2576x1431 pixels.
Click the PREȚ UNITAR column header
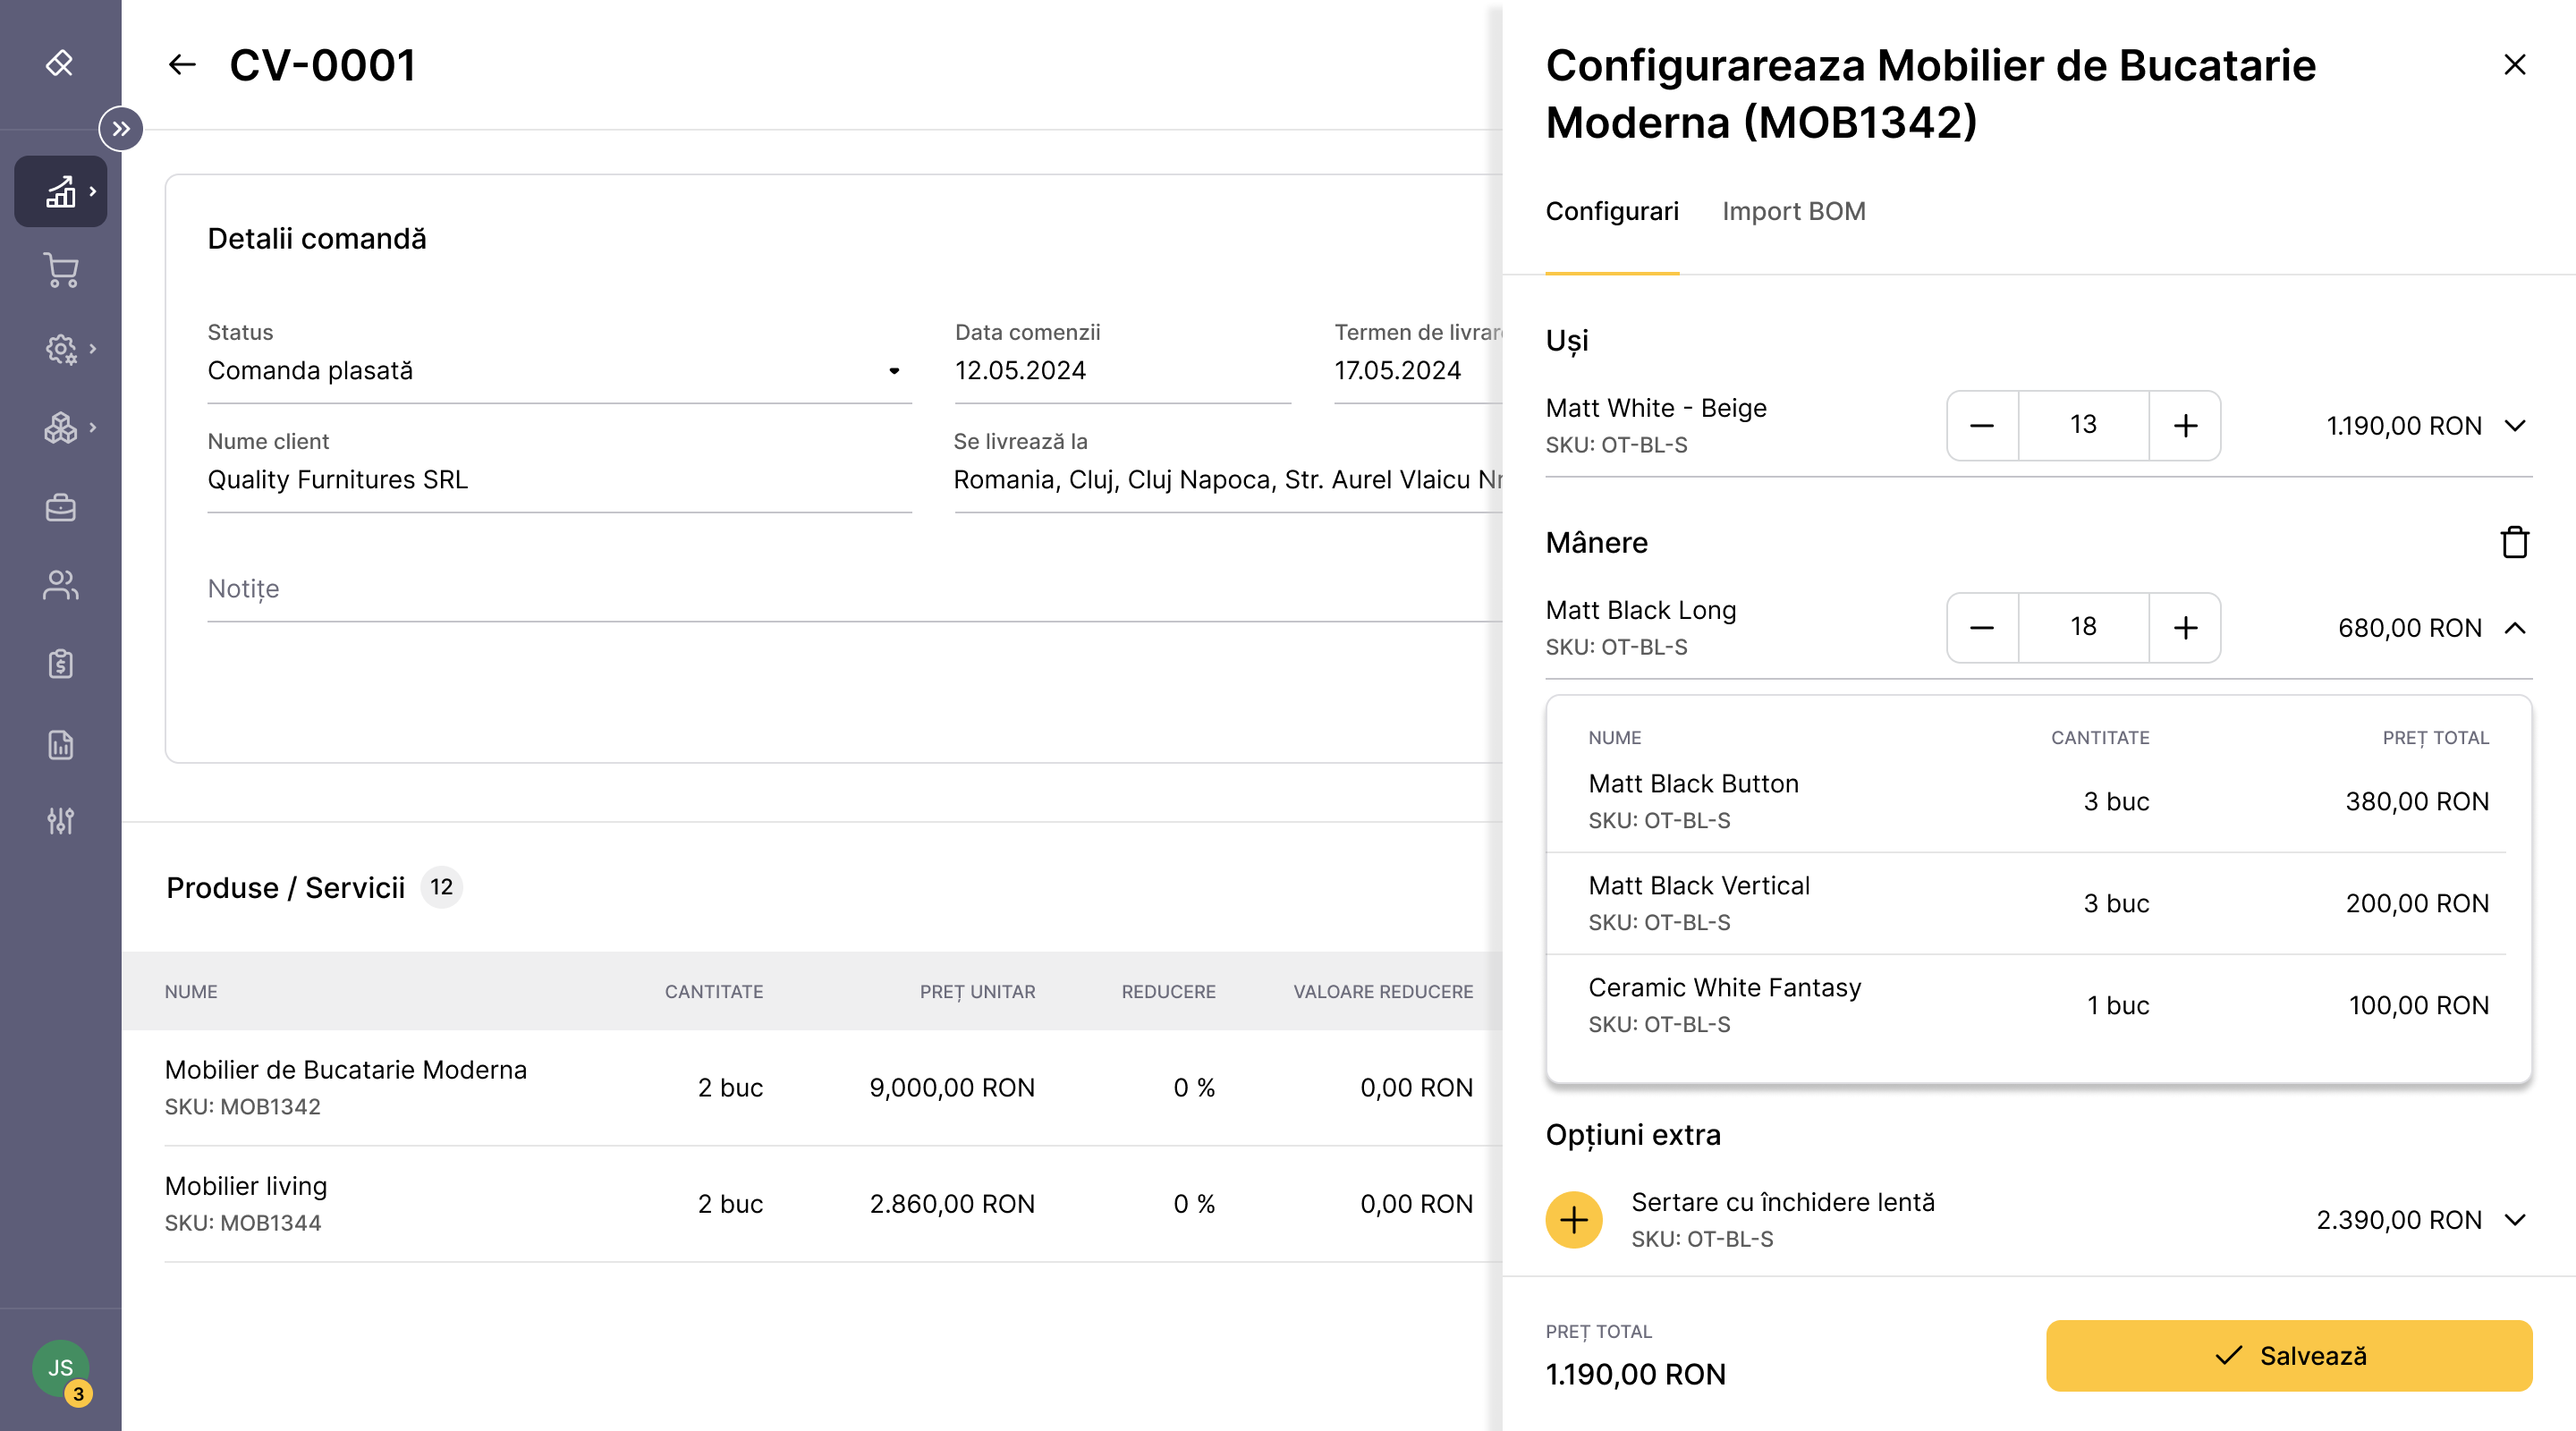(x=977, y=992)
